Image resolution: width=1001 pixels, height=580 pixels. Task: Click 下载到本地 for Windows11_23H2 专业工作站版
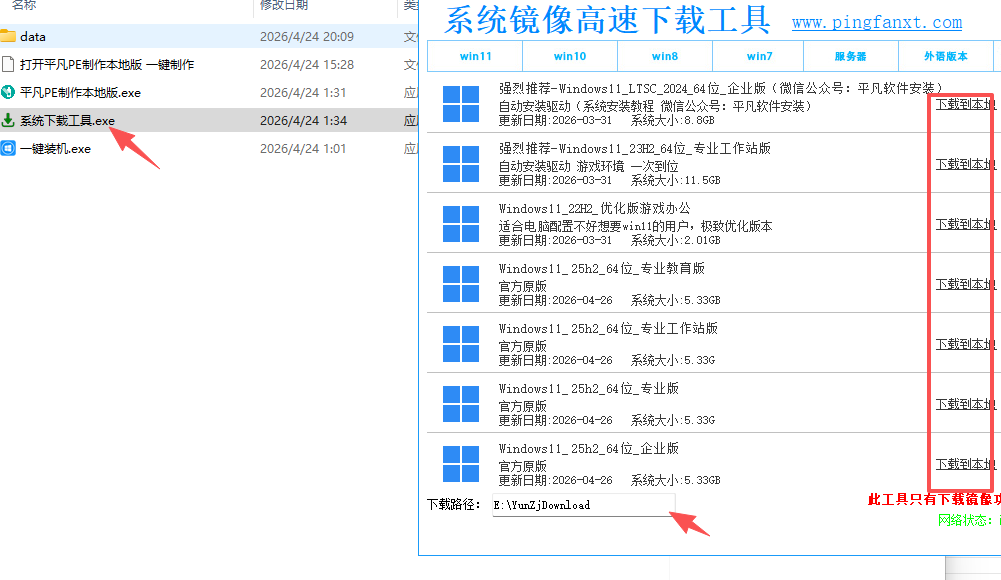[x=965, y=164]
